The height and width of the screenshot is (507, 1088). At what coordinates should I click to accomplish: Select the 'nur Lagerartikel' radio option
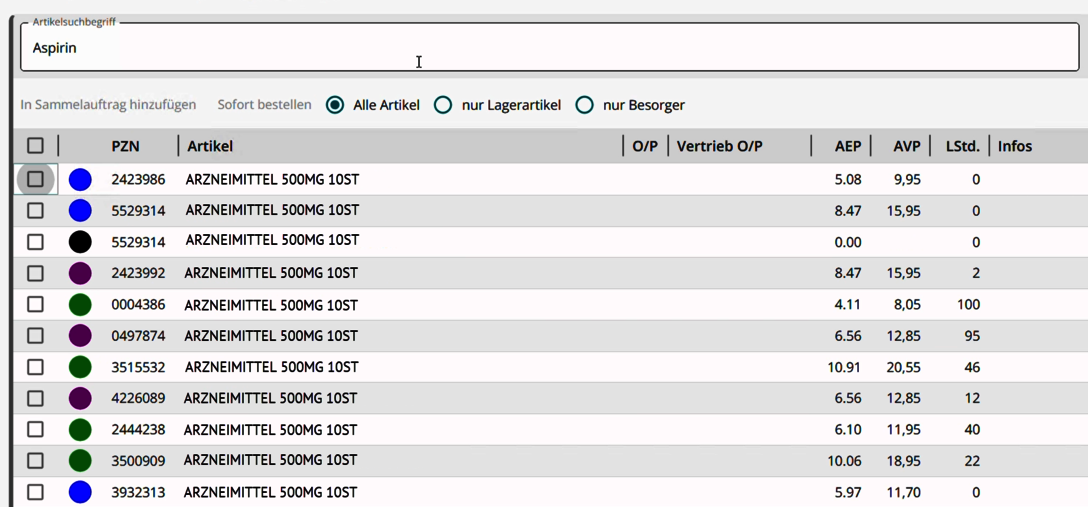443,105
